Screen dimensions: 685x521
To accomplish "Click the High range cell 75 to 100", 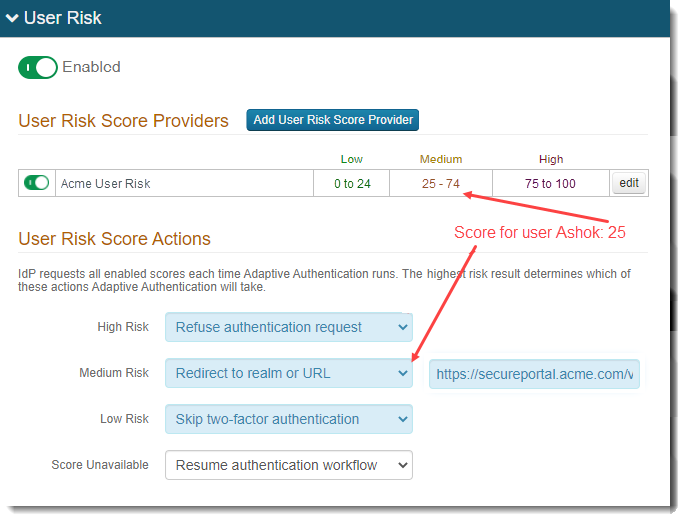I will click(x=550, y=184).
